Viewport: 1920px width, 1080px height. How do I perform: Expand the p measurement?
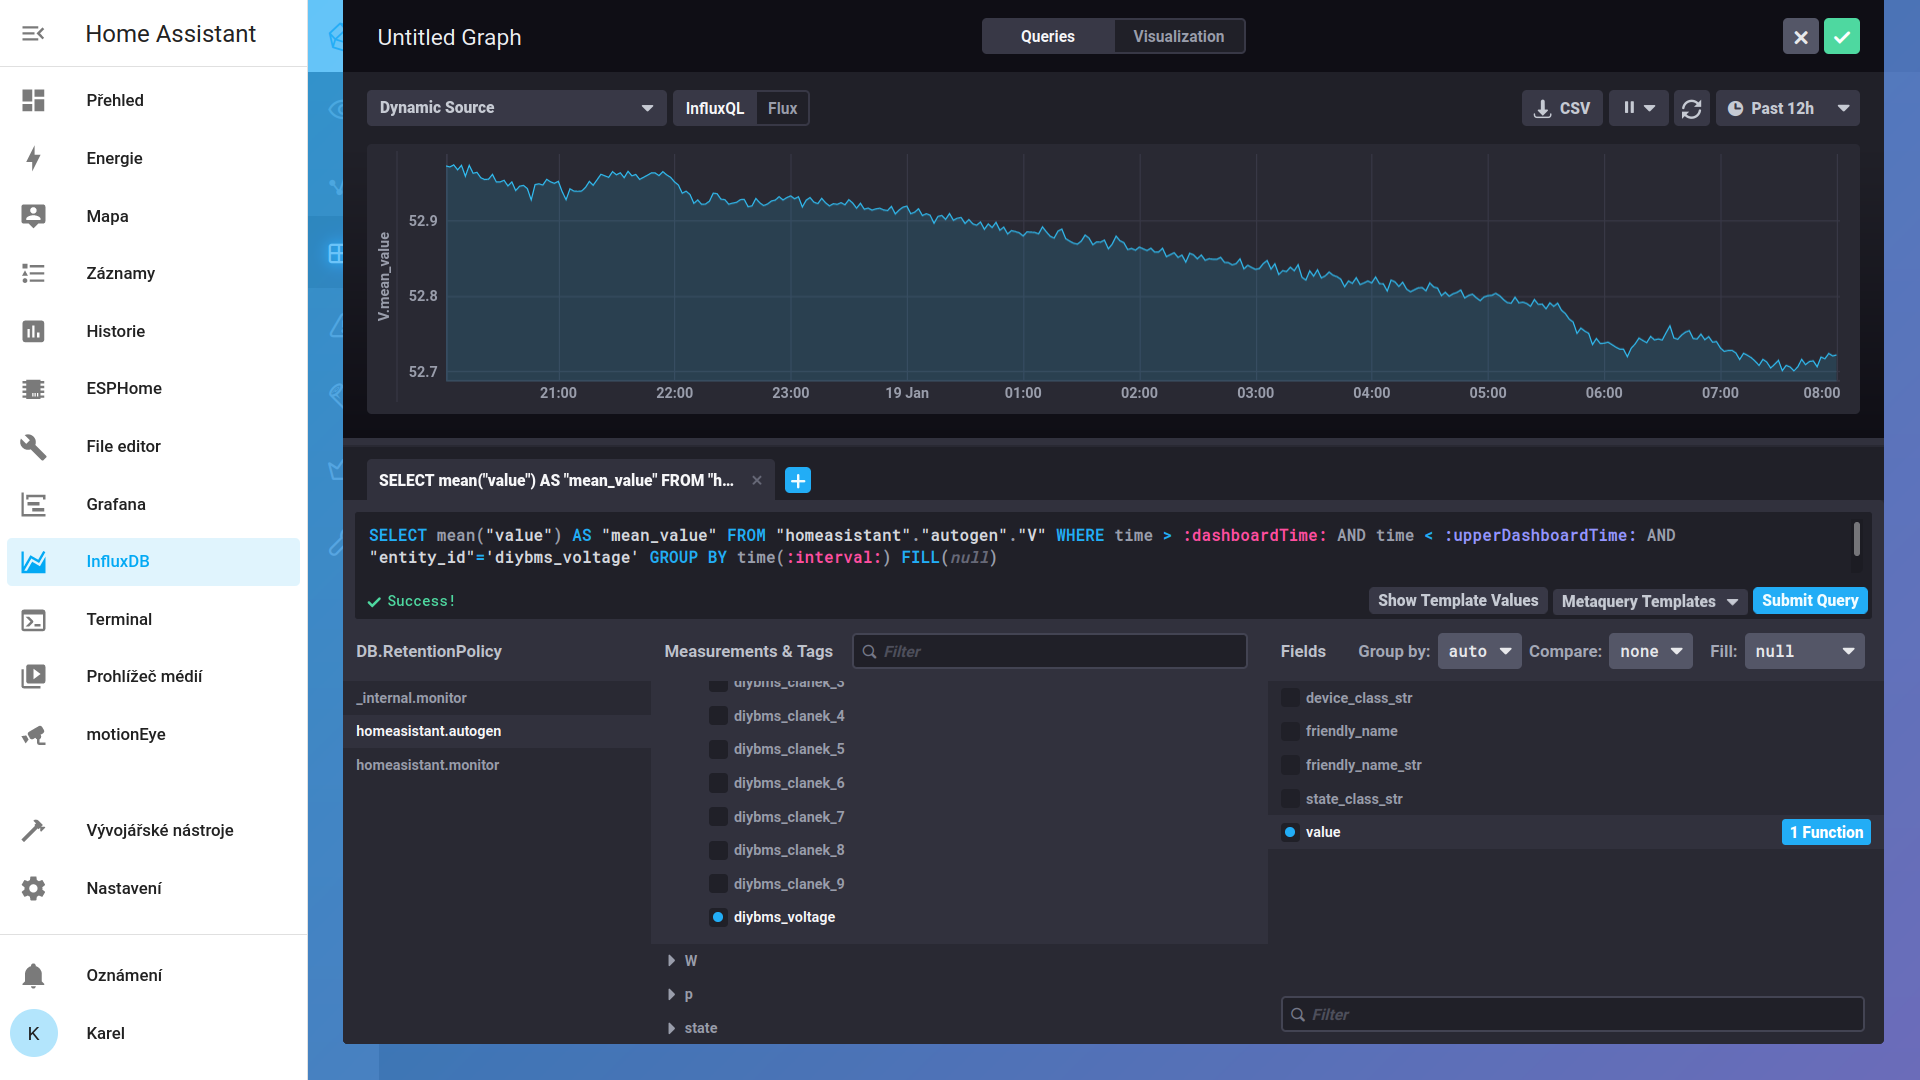click(x=671, y=995)
